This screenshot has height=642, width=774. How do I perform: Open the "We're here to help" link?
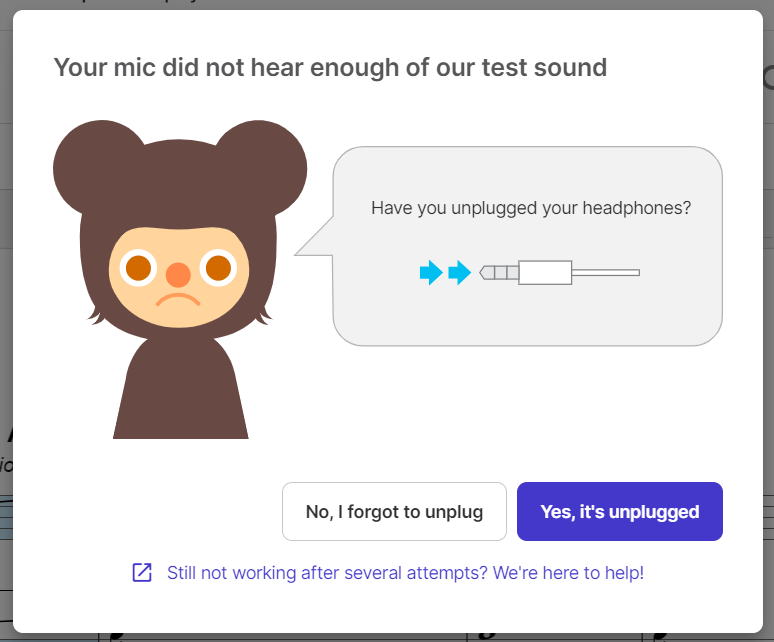(405, 573)
